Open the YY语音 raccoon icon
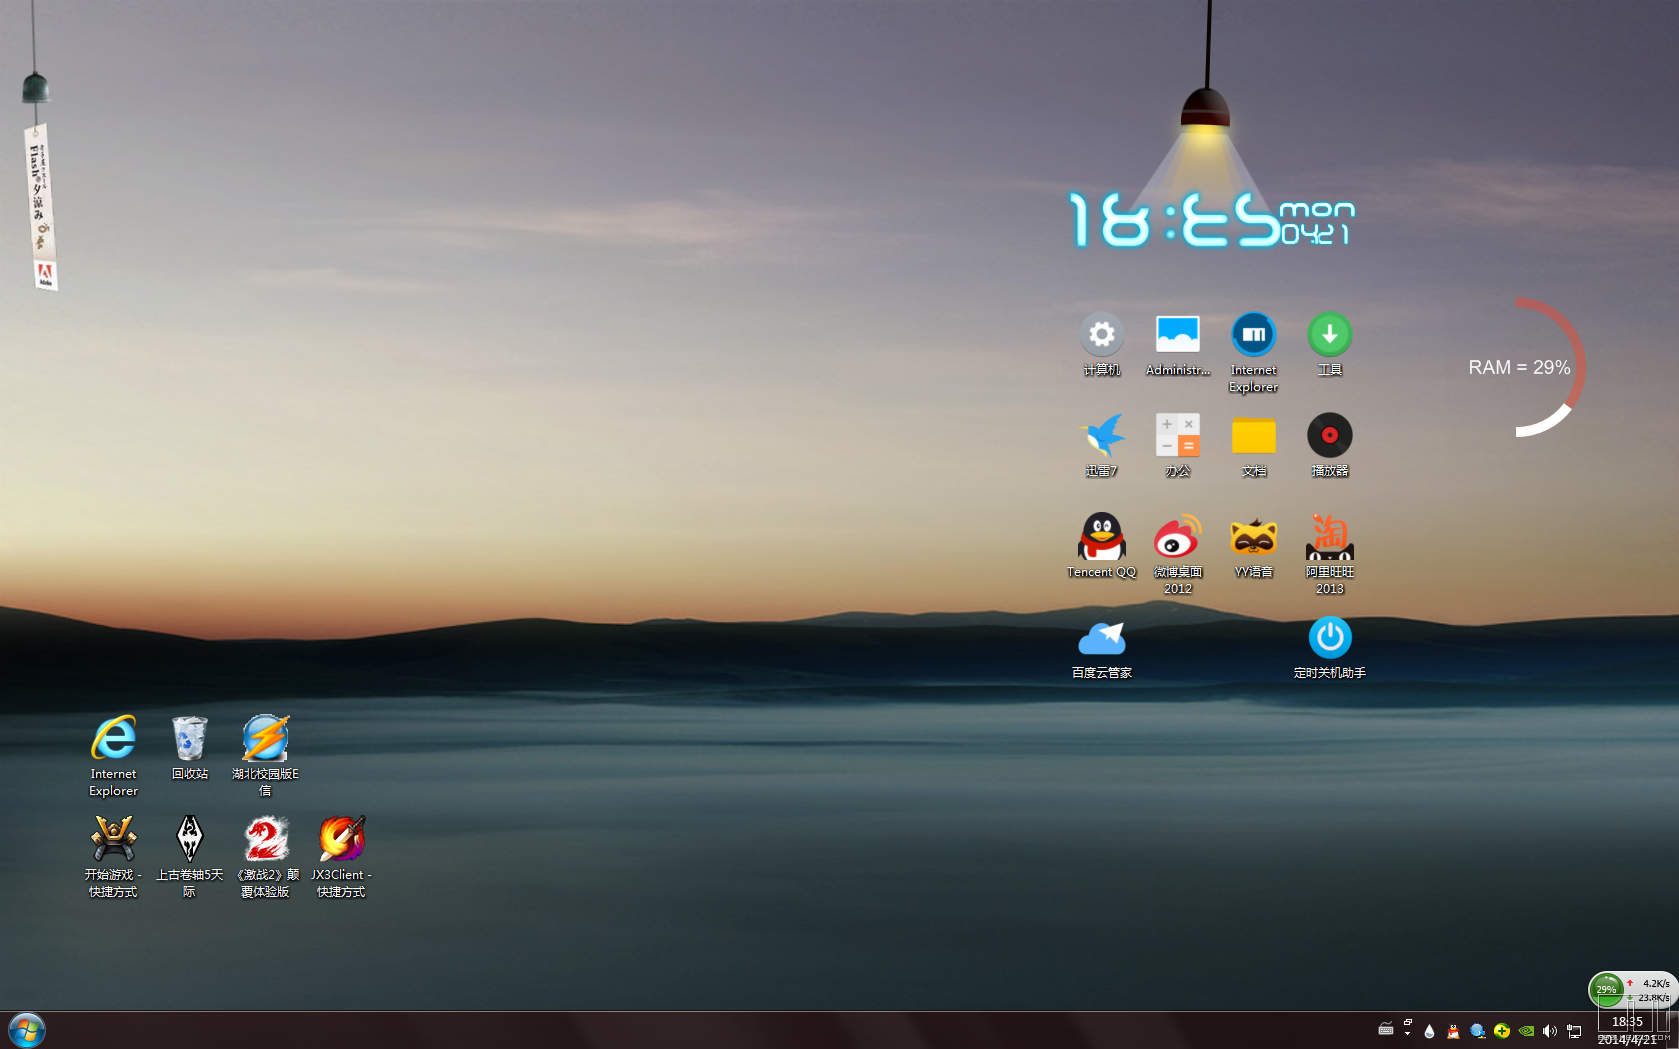This screenshot has height=1049, width=1679. click(x=1253, y=538)
